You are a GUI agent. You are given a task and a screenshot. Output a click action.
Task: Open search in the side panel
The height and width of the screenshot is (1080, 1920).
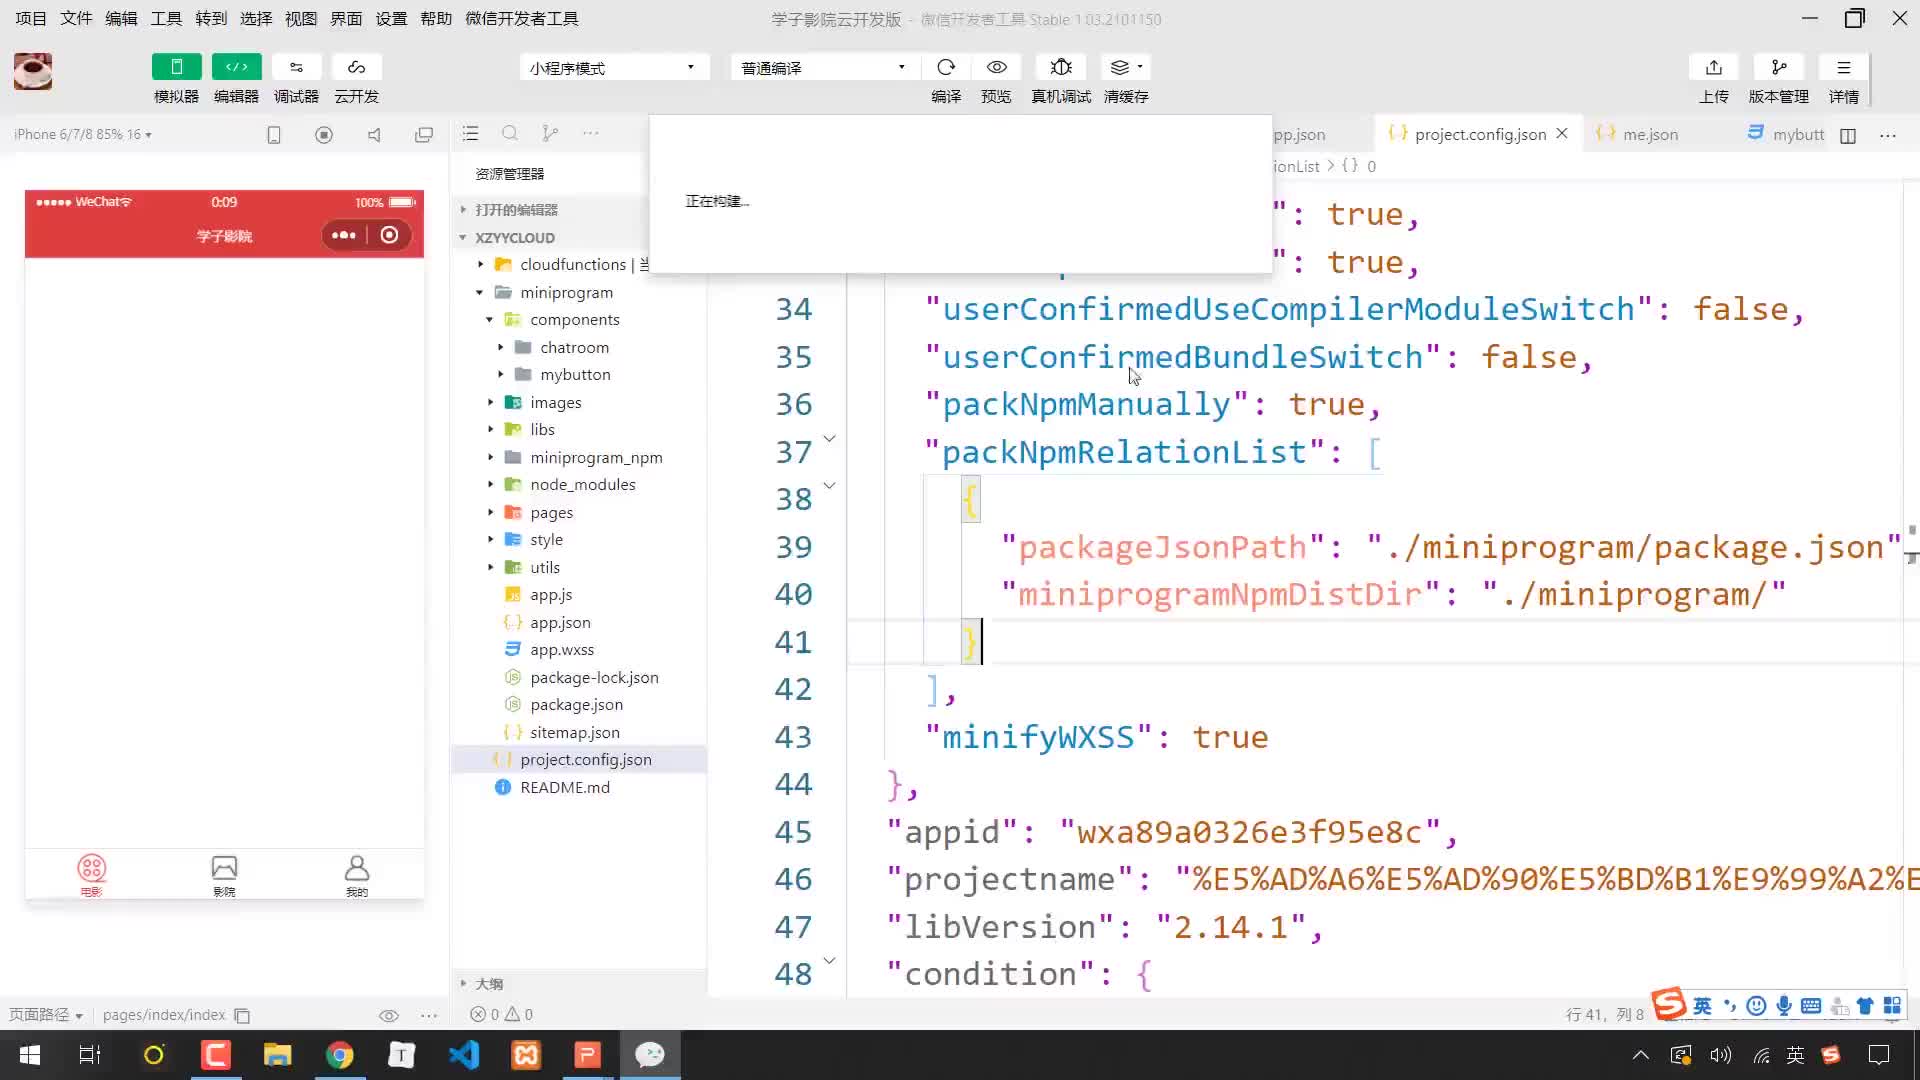coord(510,133)
